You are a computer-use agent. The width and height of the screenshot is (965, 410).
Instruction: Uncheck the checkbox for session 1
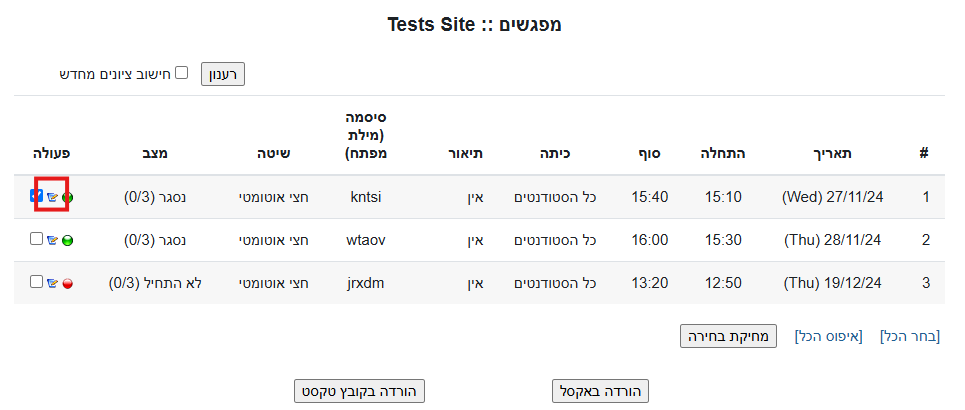pos(36,196)
